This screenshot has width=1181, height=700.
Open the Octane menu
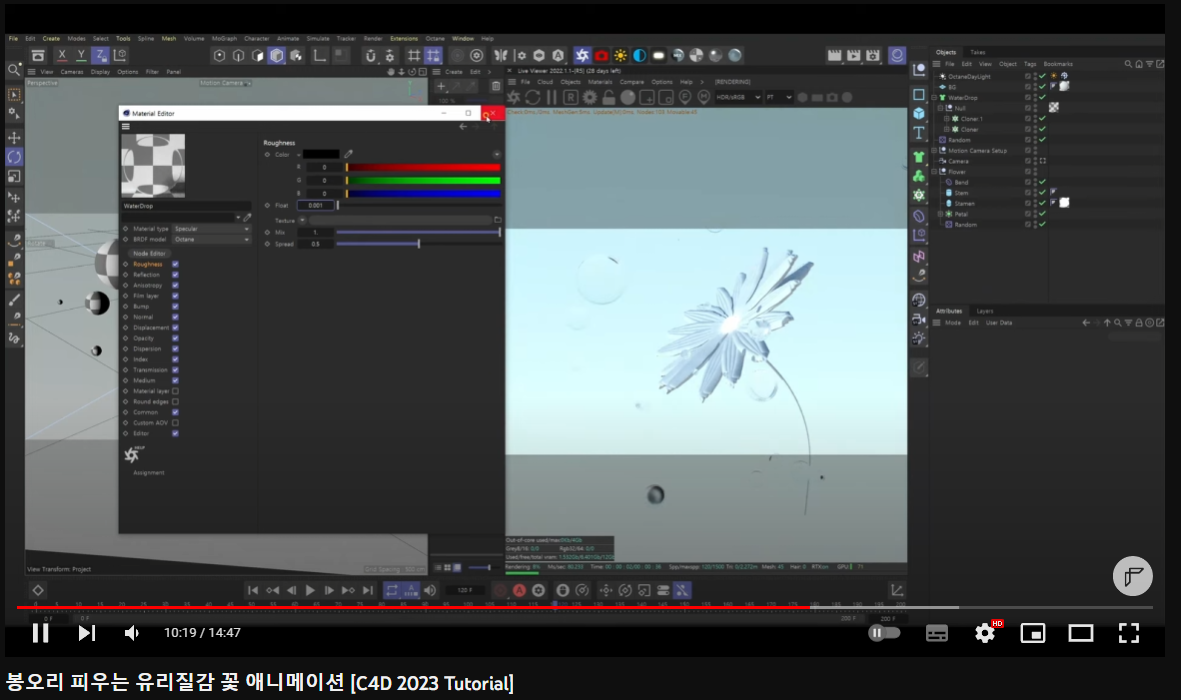tap(435, 38)
